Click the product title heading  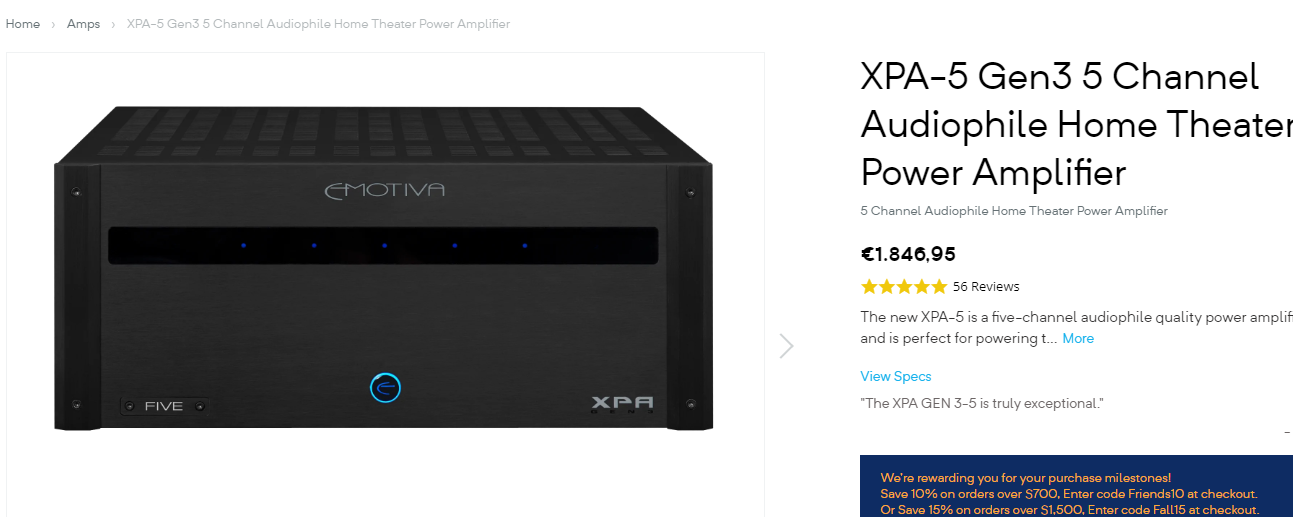tap(1076, 125)
